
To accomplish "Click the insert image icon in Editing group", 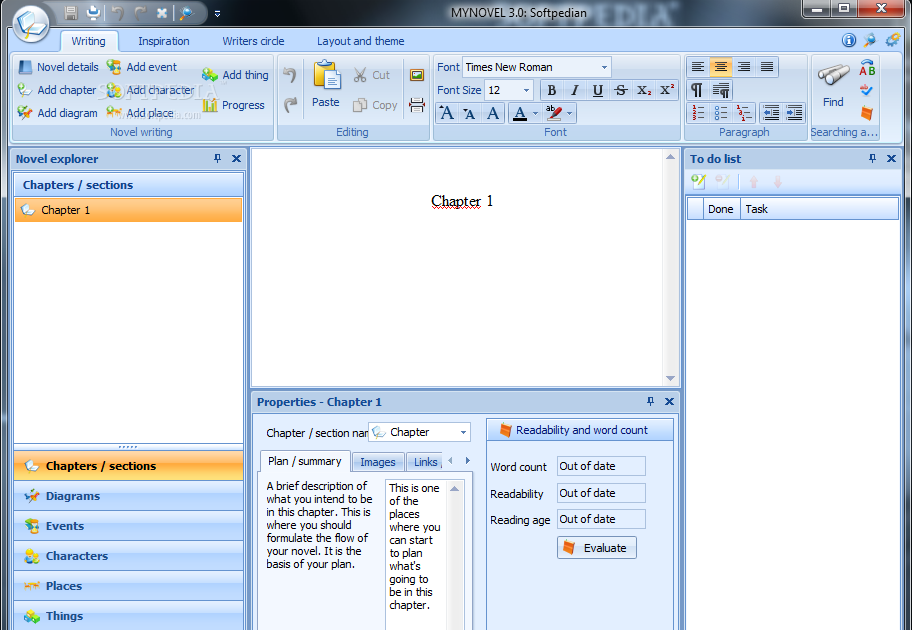I will [x=416, y=75].
